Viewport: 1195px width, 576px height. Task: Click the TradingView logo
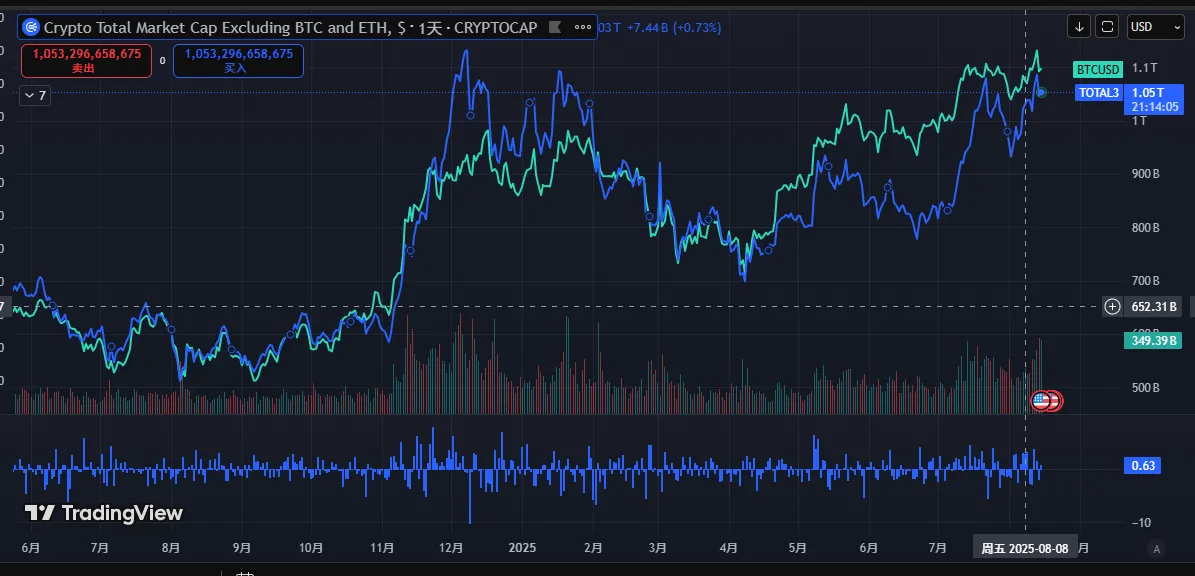click(x=104, y=513)
